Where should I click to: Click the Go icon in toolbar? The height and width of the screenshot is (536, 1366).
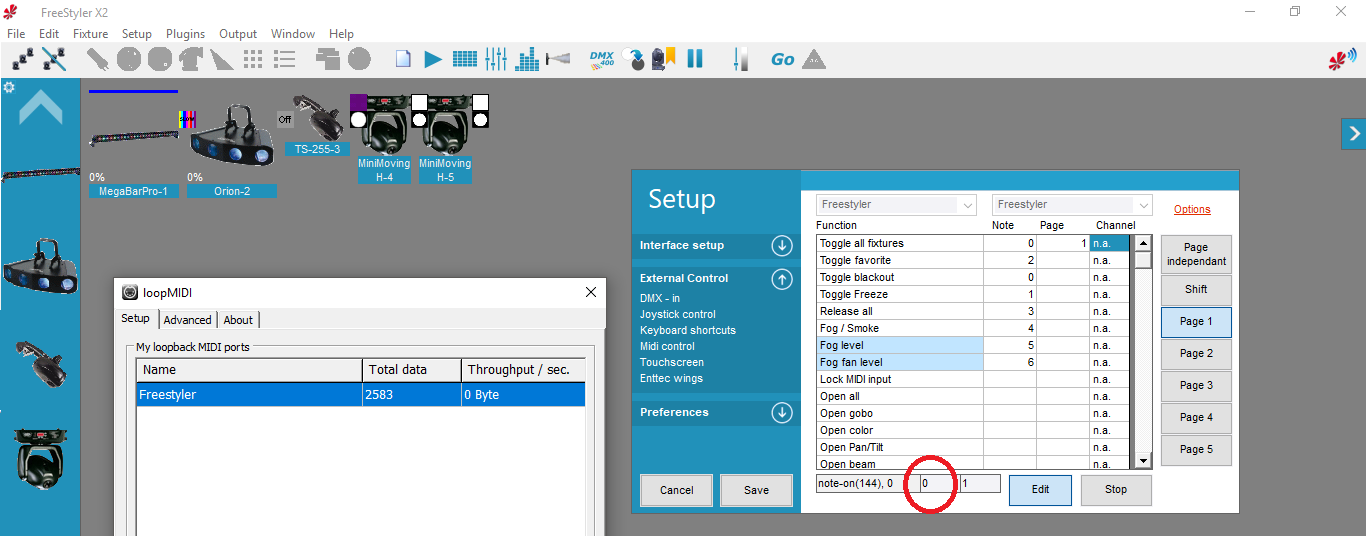(782, 59)
